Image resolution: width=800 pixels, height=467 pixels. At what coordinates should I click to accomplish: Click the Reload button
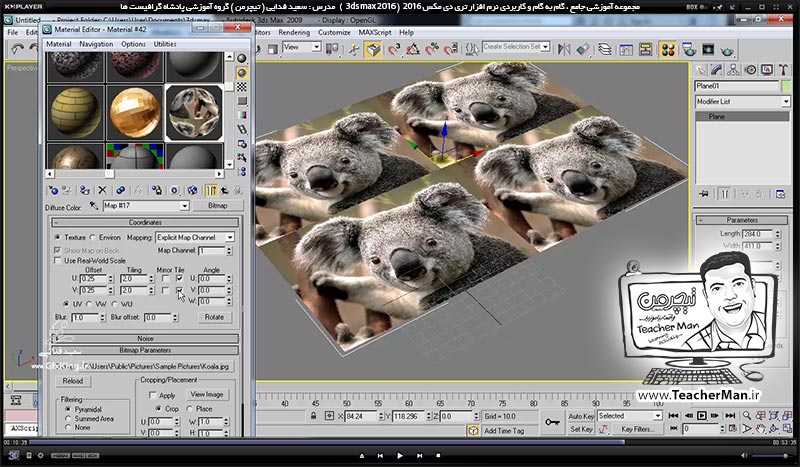[x=72, y=381]
